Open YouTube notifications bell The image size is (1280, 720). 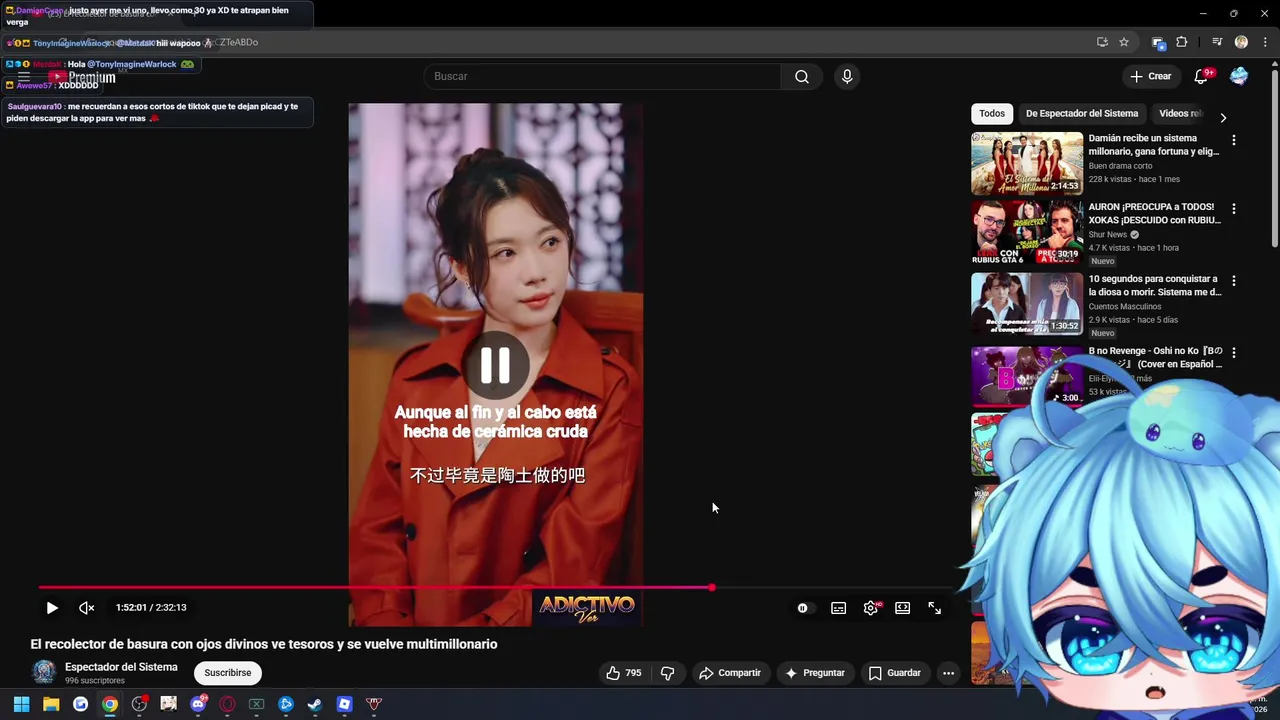pos(1202,77)
